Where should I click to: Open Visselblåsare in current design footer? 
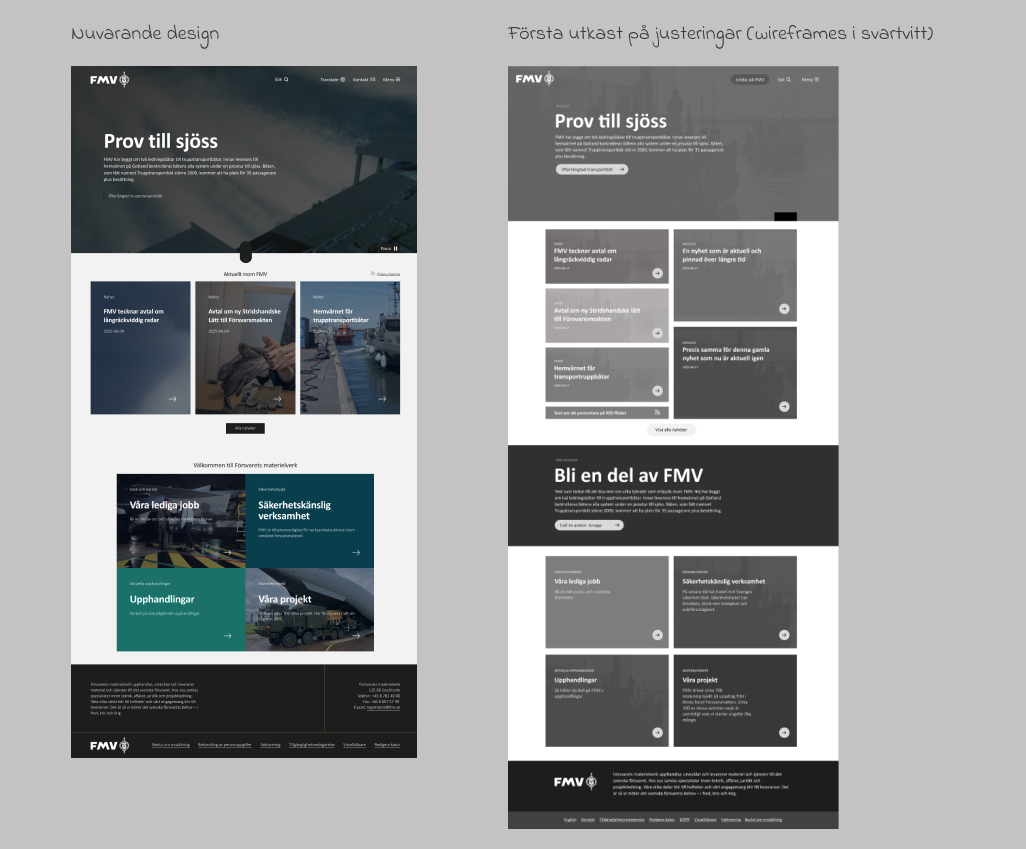(355, 745)
